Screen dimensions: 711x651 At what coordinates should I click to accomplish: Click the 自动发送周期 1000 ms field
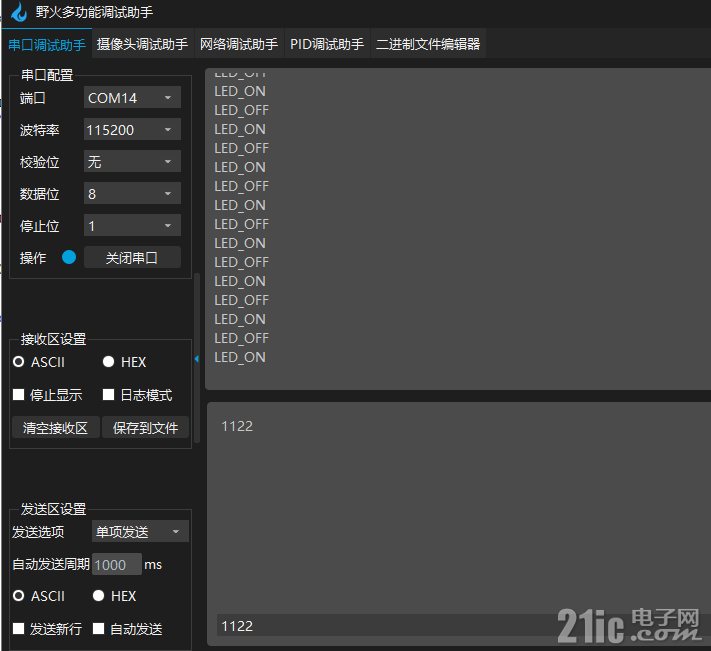[117, 564]
